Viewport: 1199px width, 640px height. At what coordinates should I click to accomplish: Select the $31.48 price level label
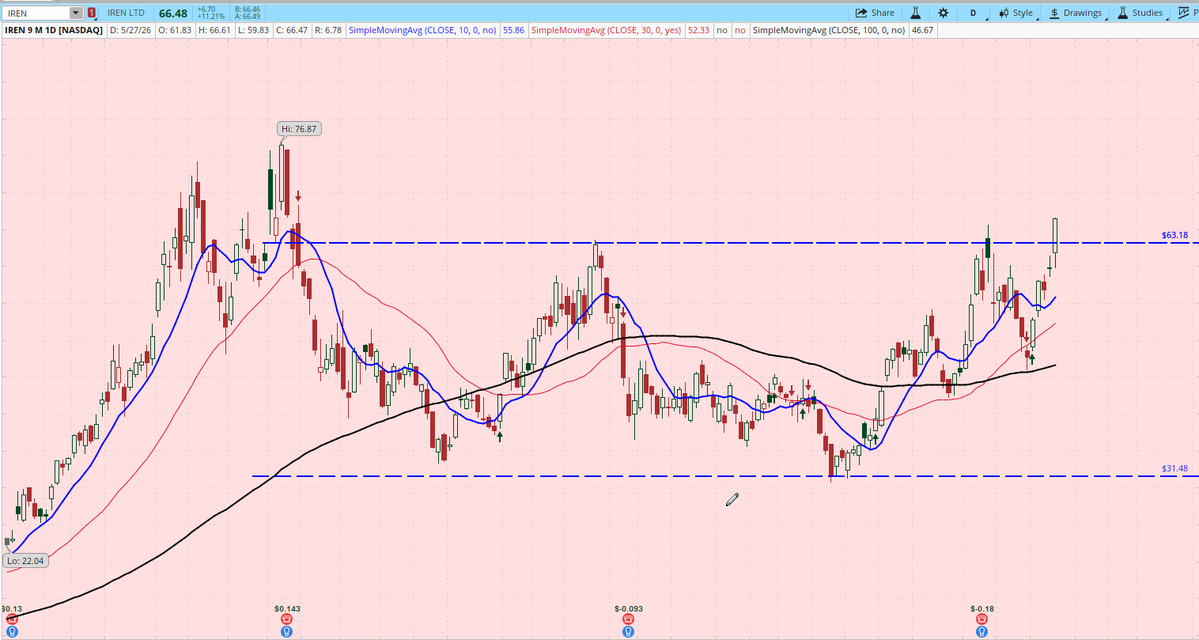(1175, 469)
